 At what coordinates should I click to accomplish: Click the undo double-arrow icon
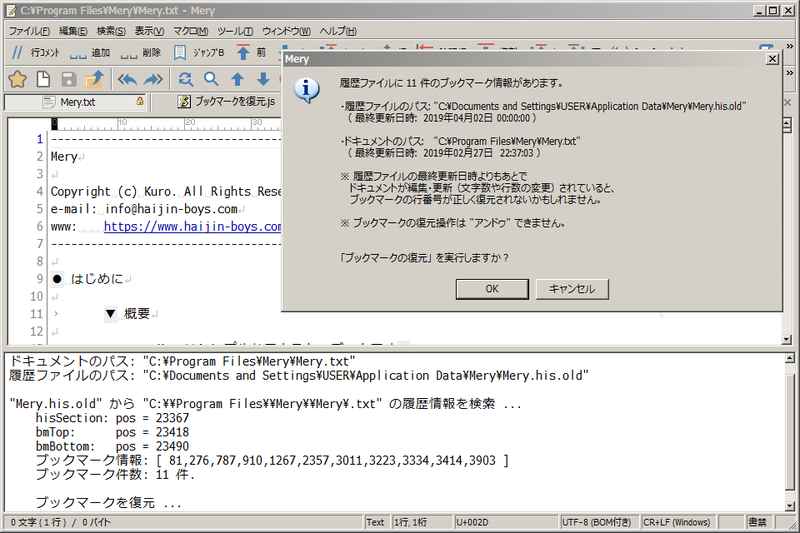(x=127, y=79)
